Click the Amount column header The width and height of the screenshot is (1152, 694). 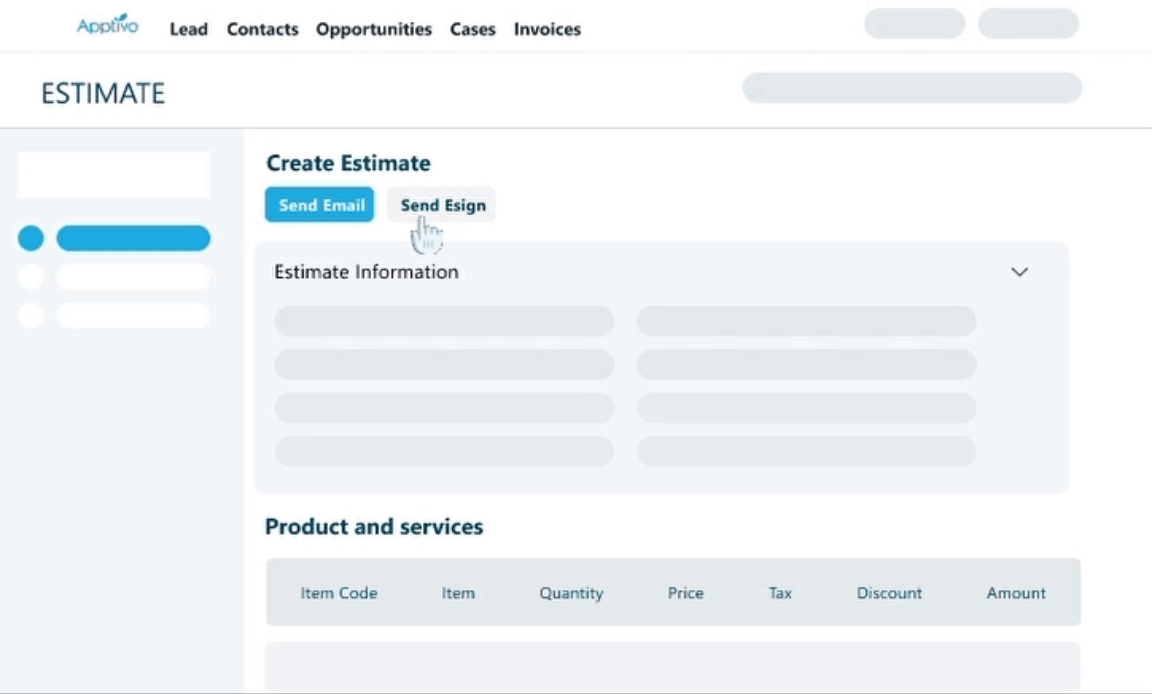pos(1015,593)
